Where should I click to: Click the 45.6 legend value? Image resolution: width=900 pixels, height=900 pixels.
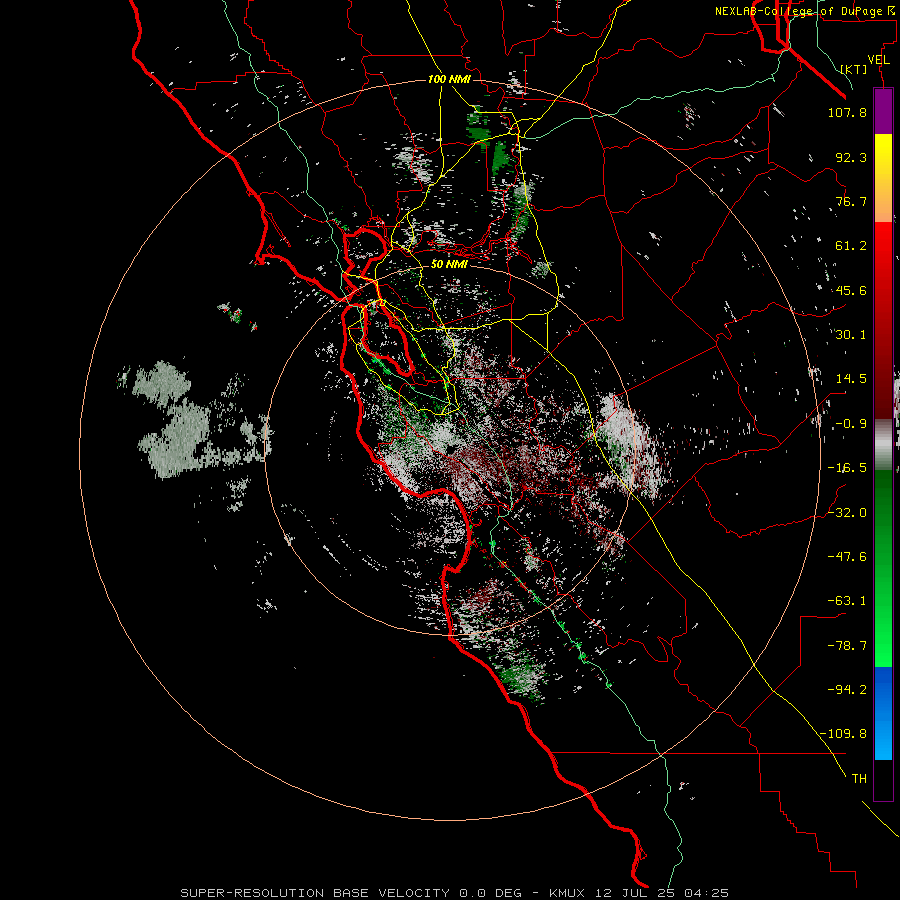pyautogui.click(x=851, y=290)
